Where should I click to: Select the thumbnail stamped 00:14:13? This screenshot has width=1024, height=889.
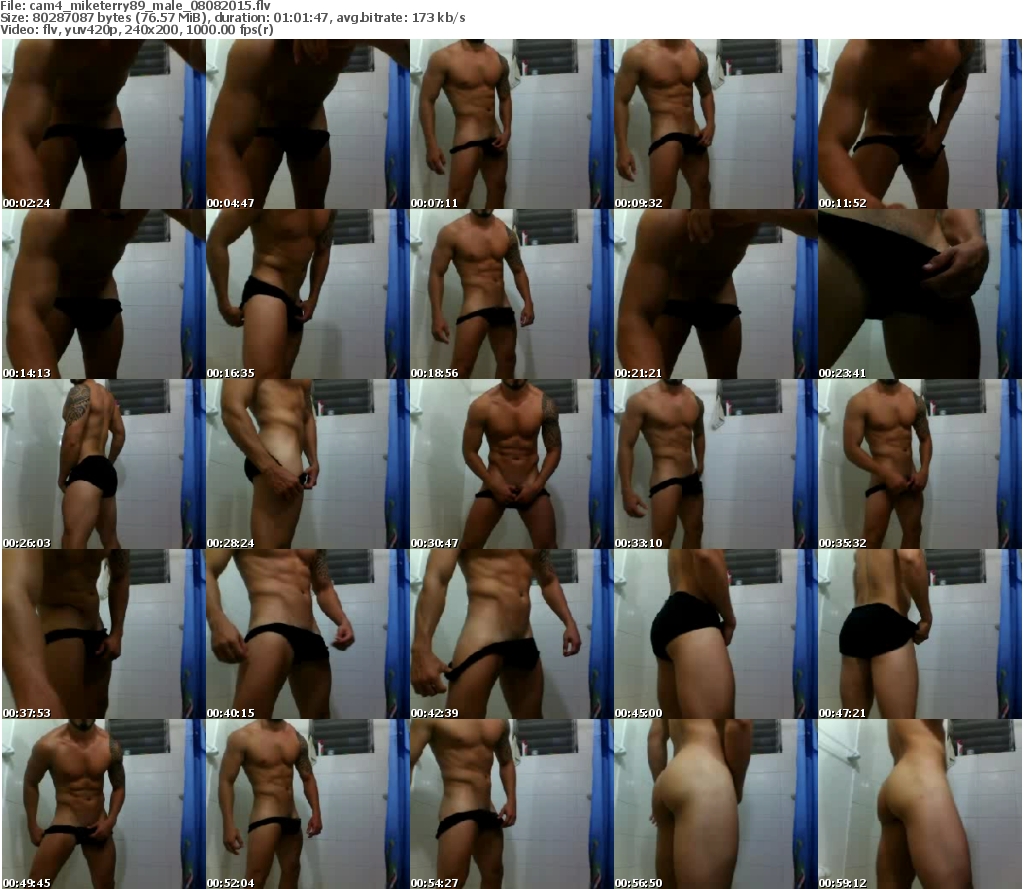point(104,294)
